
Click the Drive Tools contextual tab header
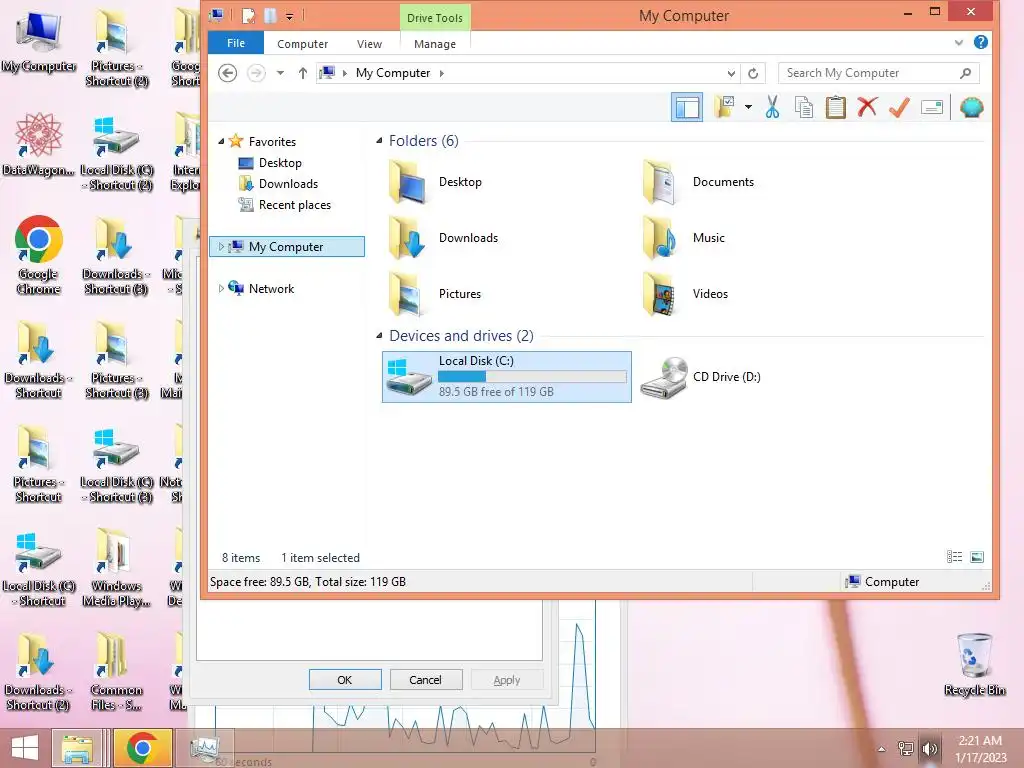pyautogui.click(x=435, y=18)
